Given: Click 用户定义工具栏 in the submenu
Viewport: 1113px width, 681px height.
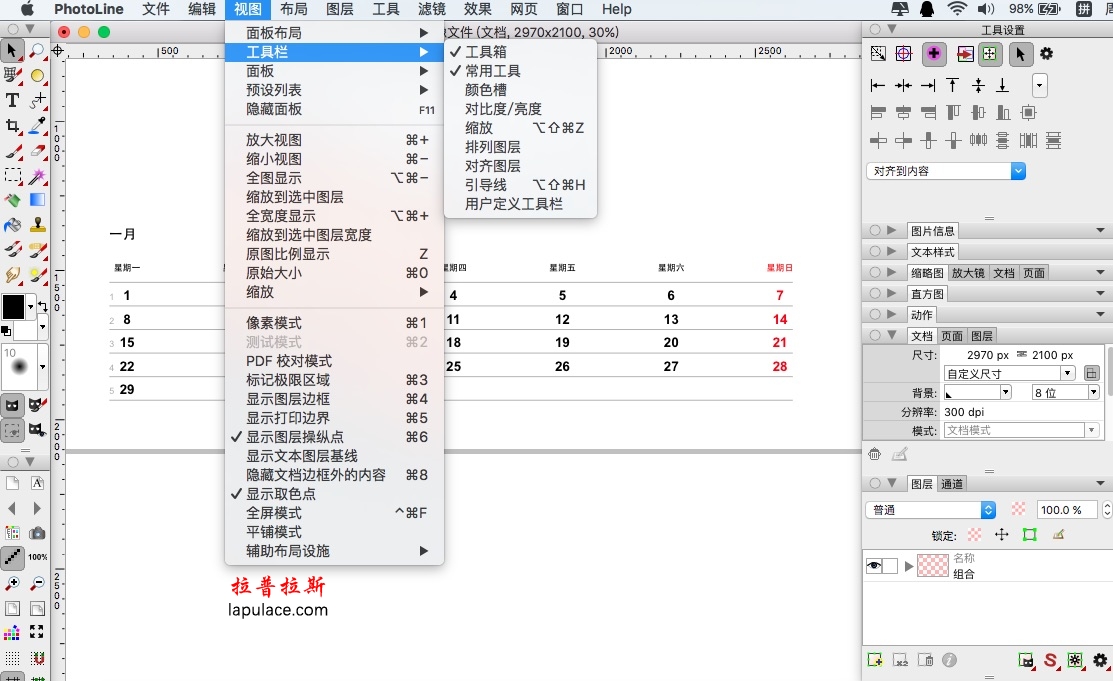Looking at the screenshot, I should (520, 204).
